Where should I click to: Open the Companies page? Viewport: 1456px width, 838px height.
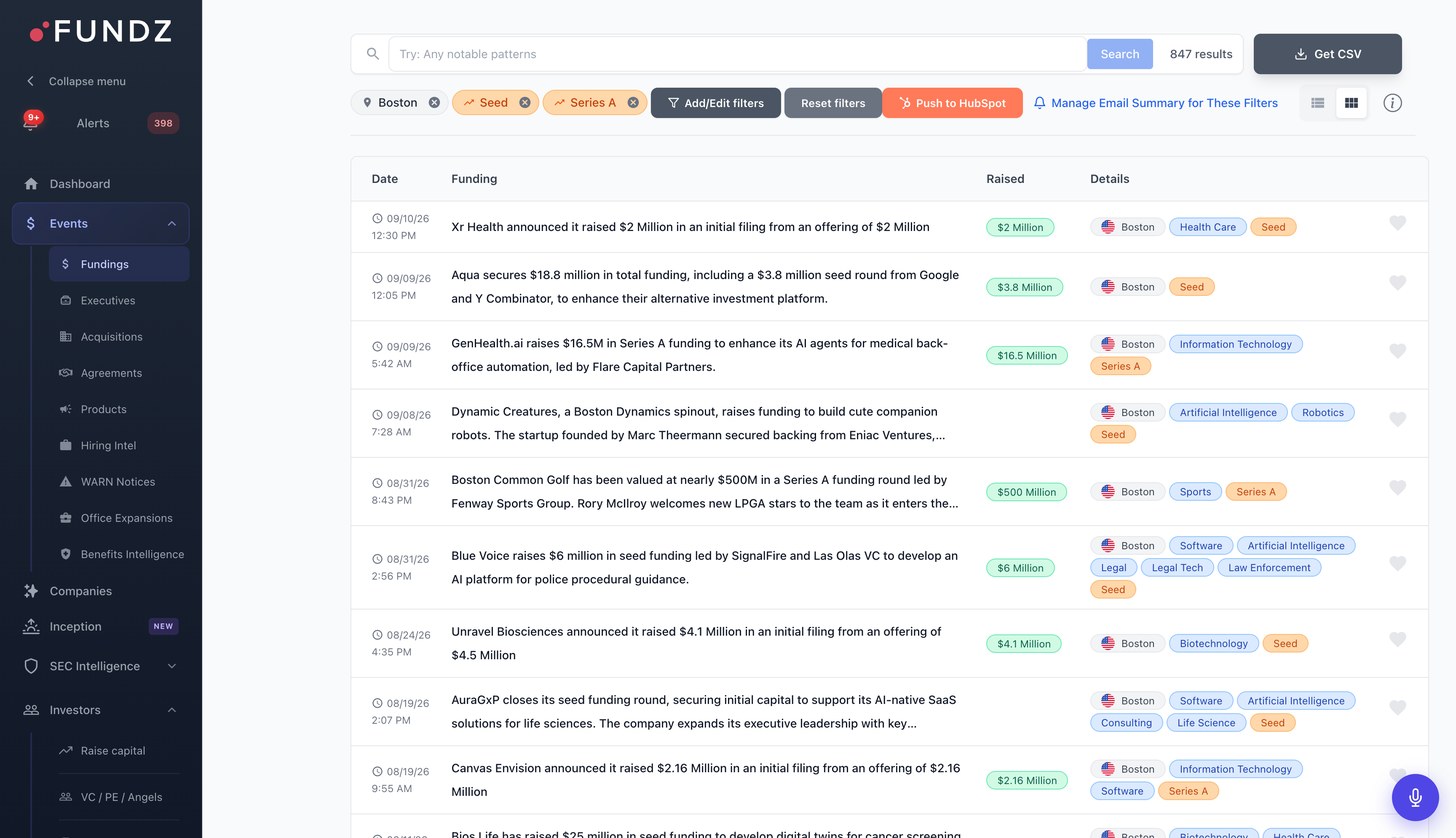point(80,591)
